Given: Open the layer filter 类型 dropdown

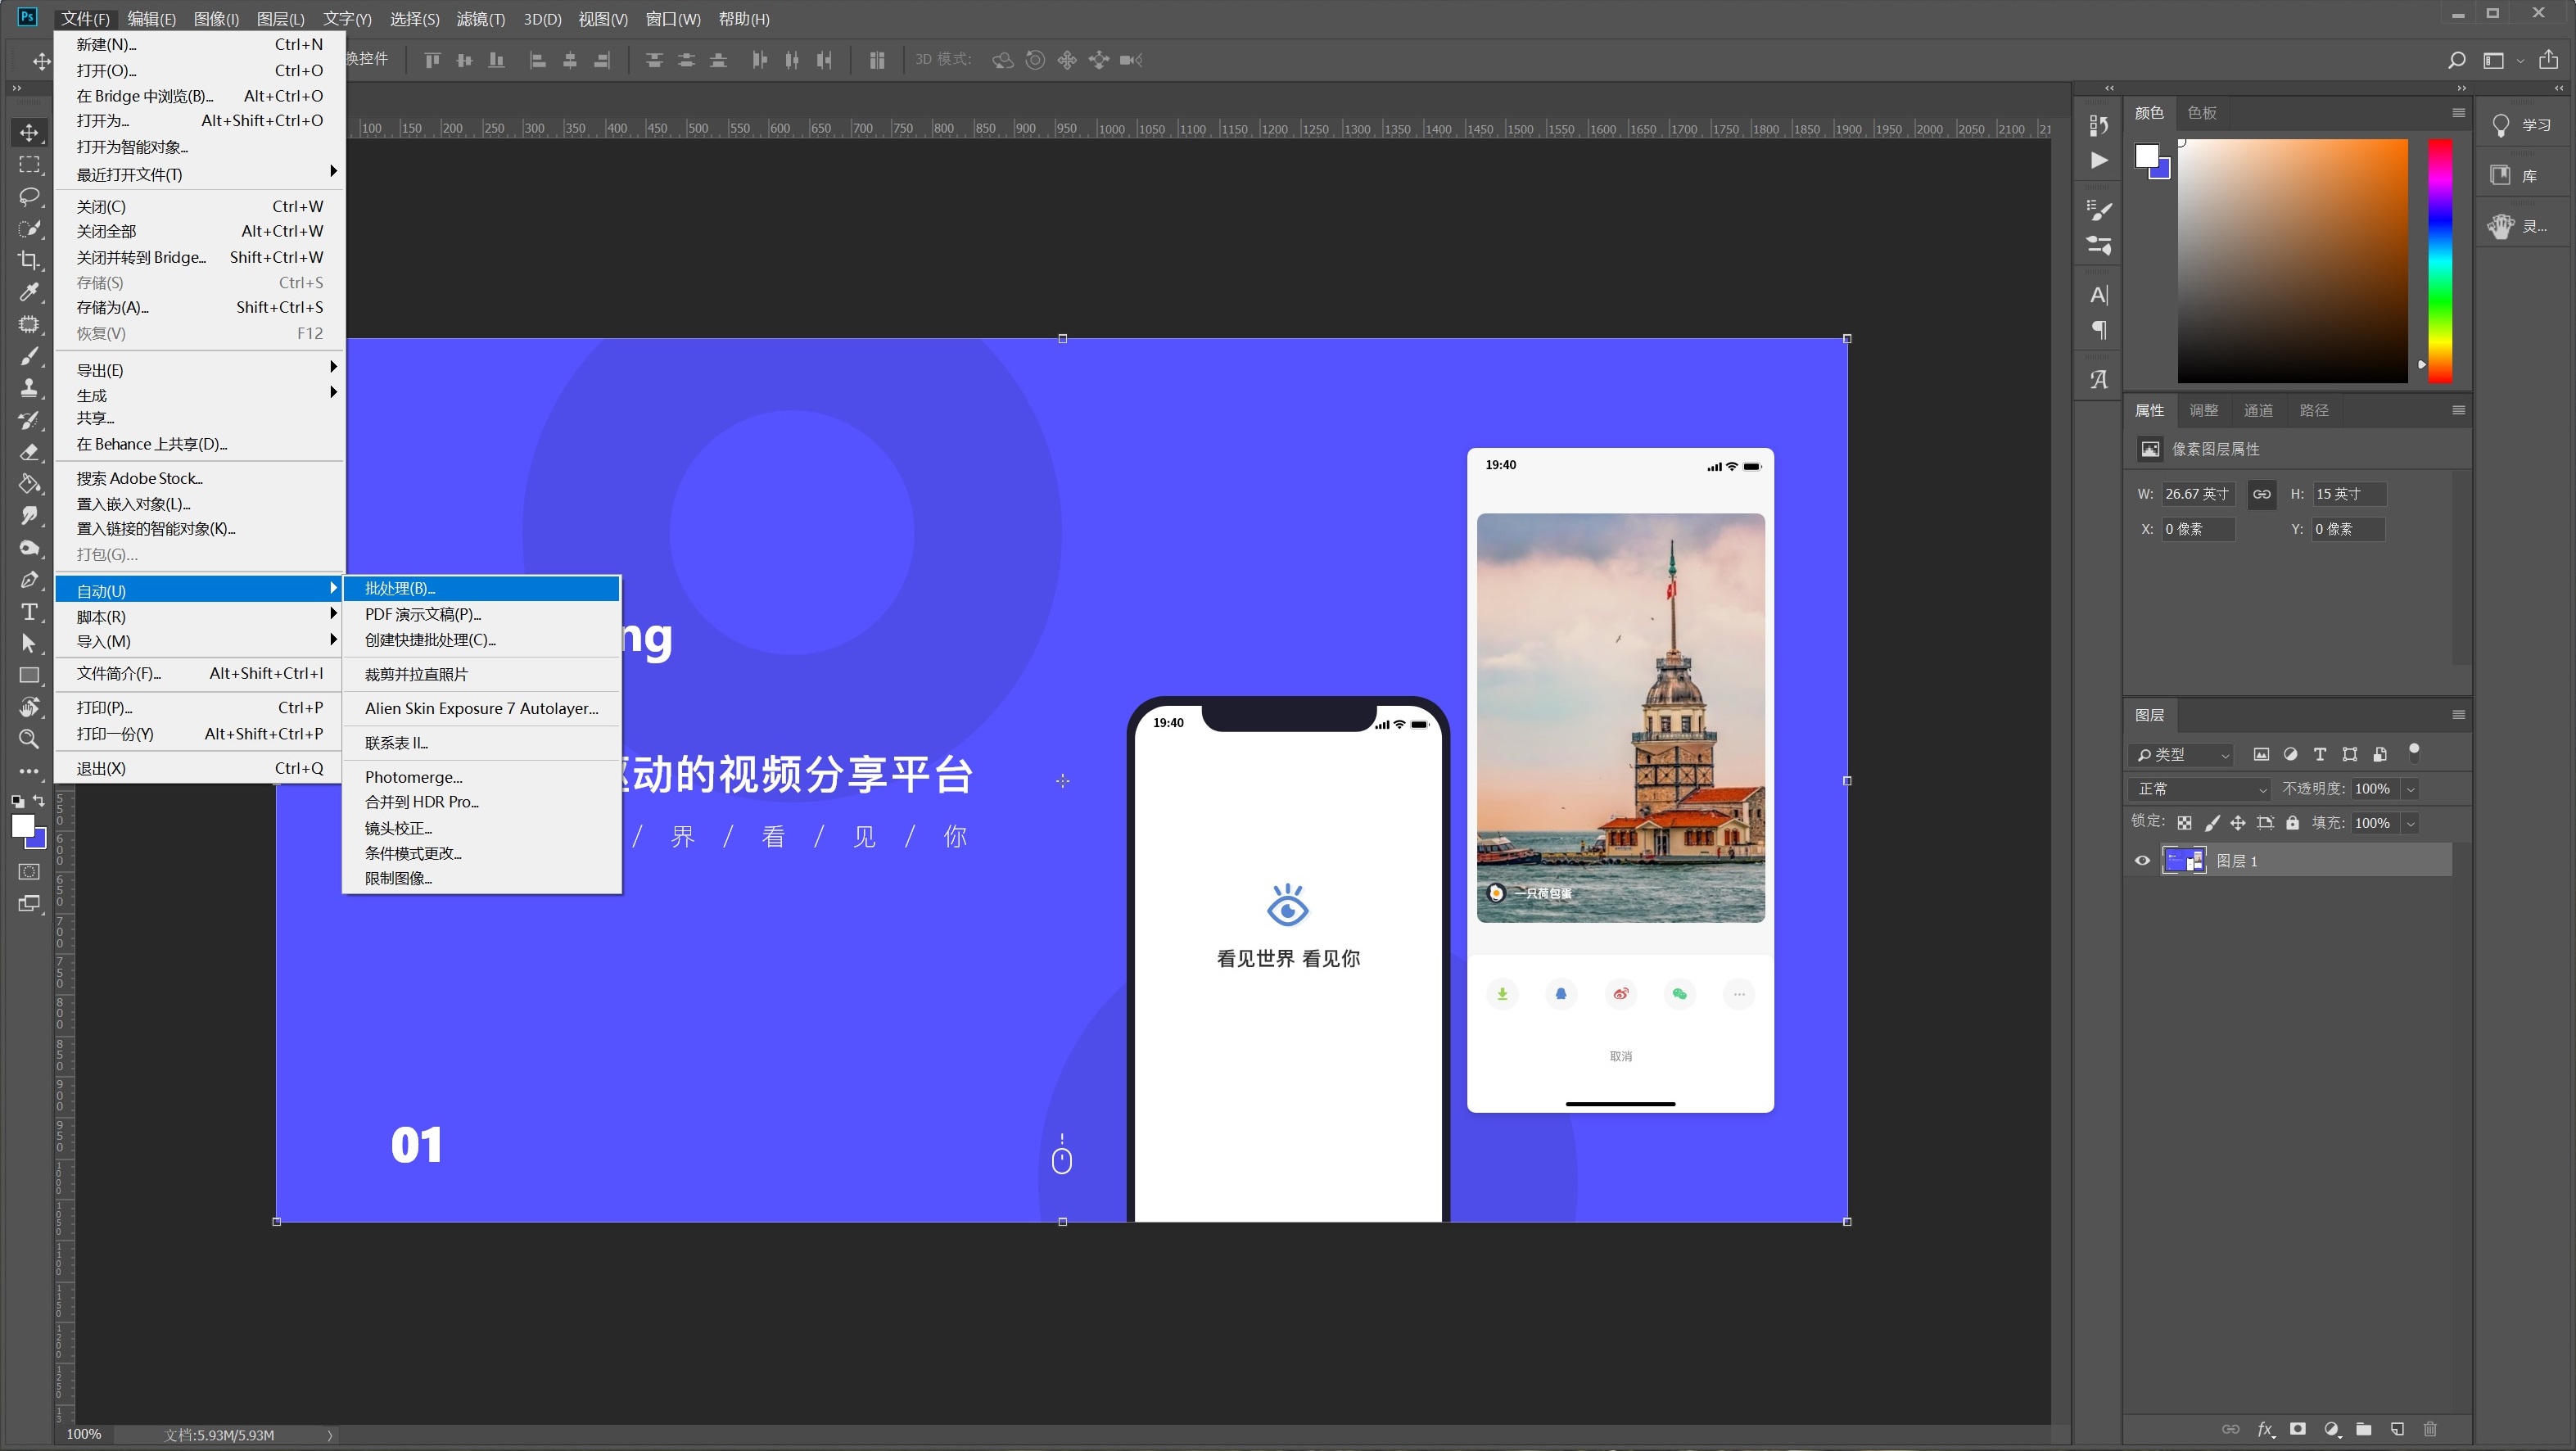Looking at the screenshot, I should [2182, 755].
